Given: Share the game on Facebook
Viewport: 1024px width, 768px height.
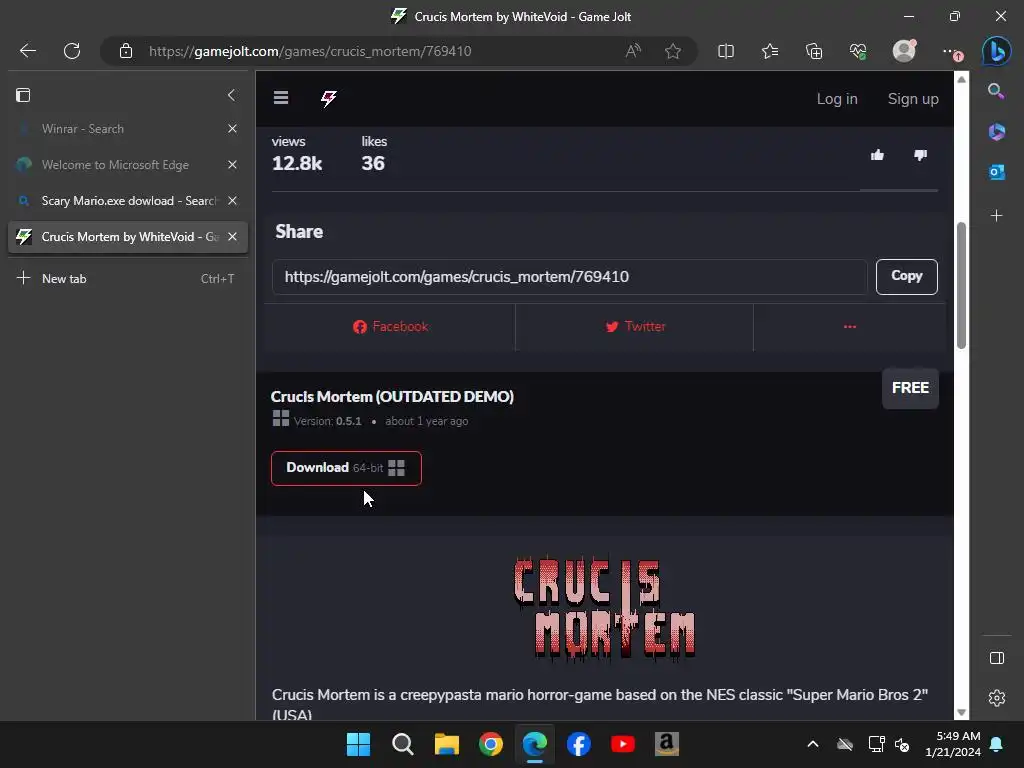Looking at the screenshot, I should (390, 327).
